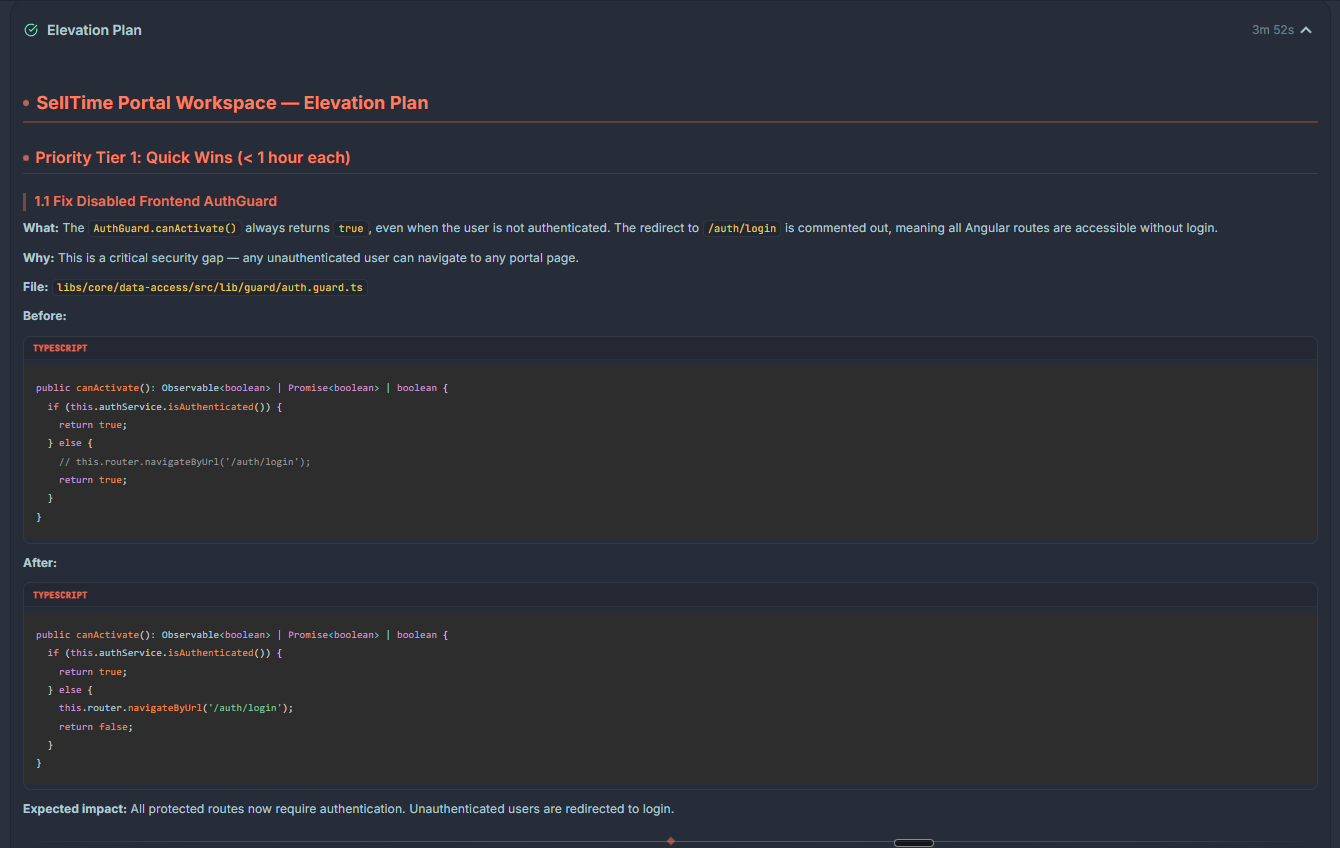Click the "Expected impact:" label
This screenshot has height=848, width=1340.
(x=75, y=809)
